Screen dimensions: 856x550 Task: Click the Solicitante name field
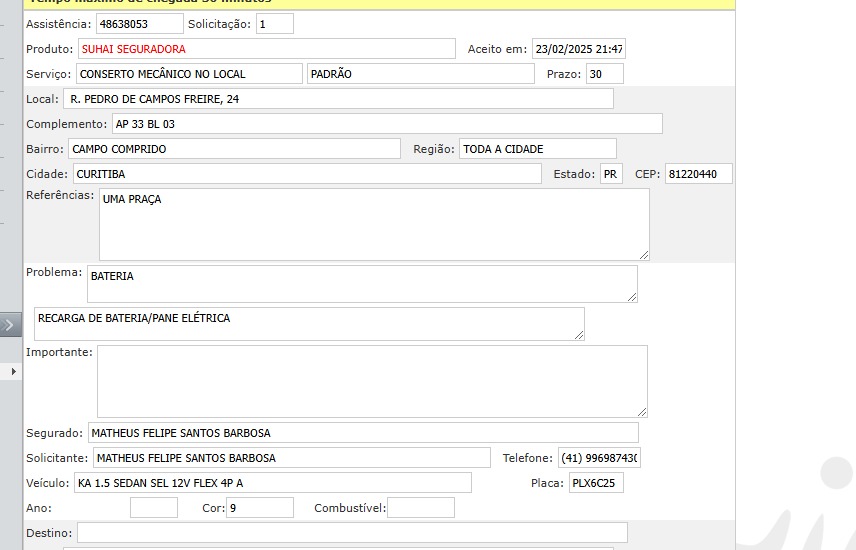[292, 458]
